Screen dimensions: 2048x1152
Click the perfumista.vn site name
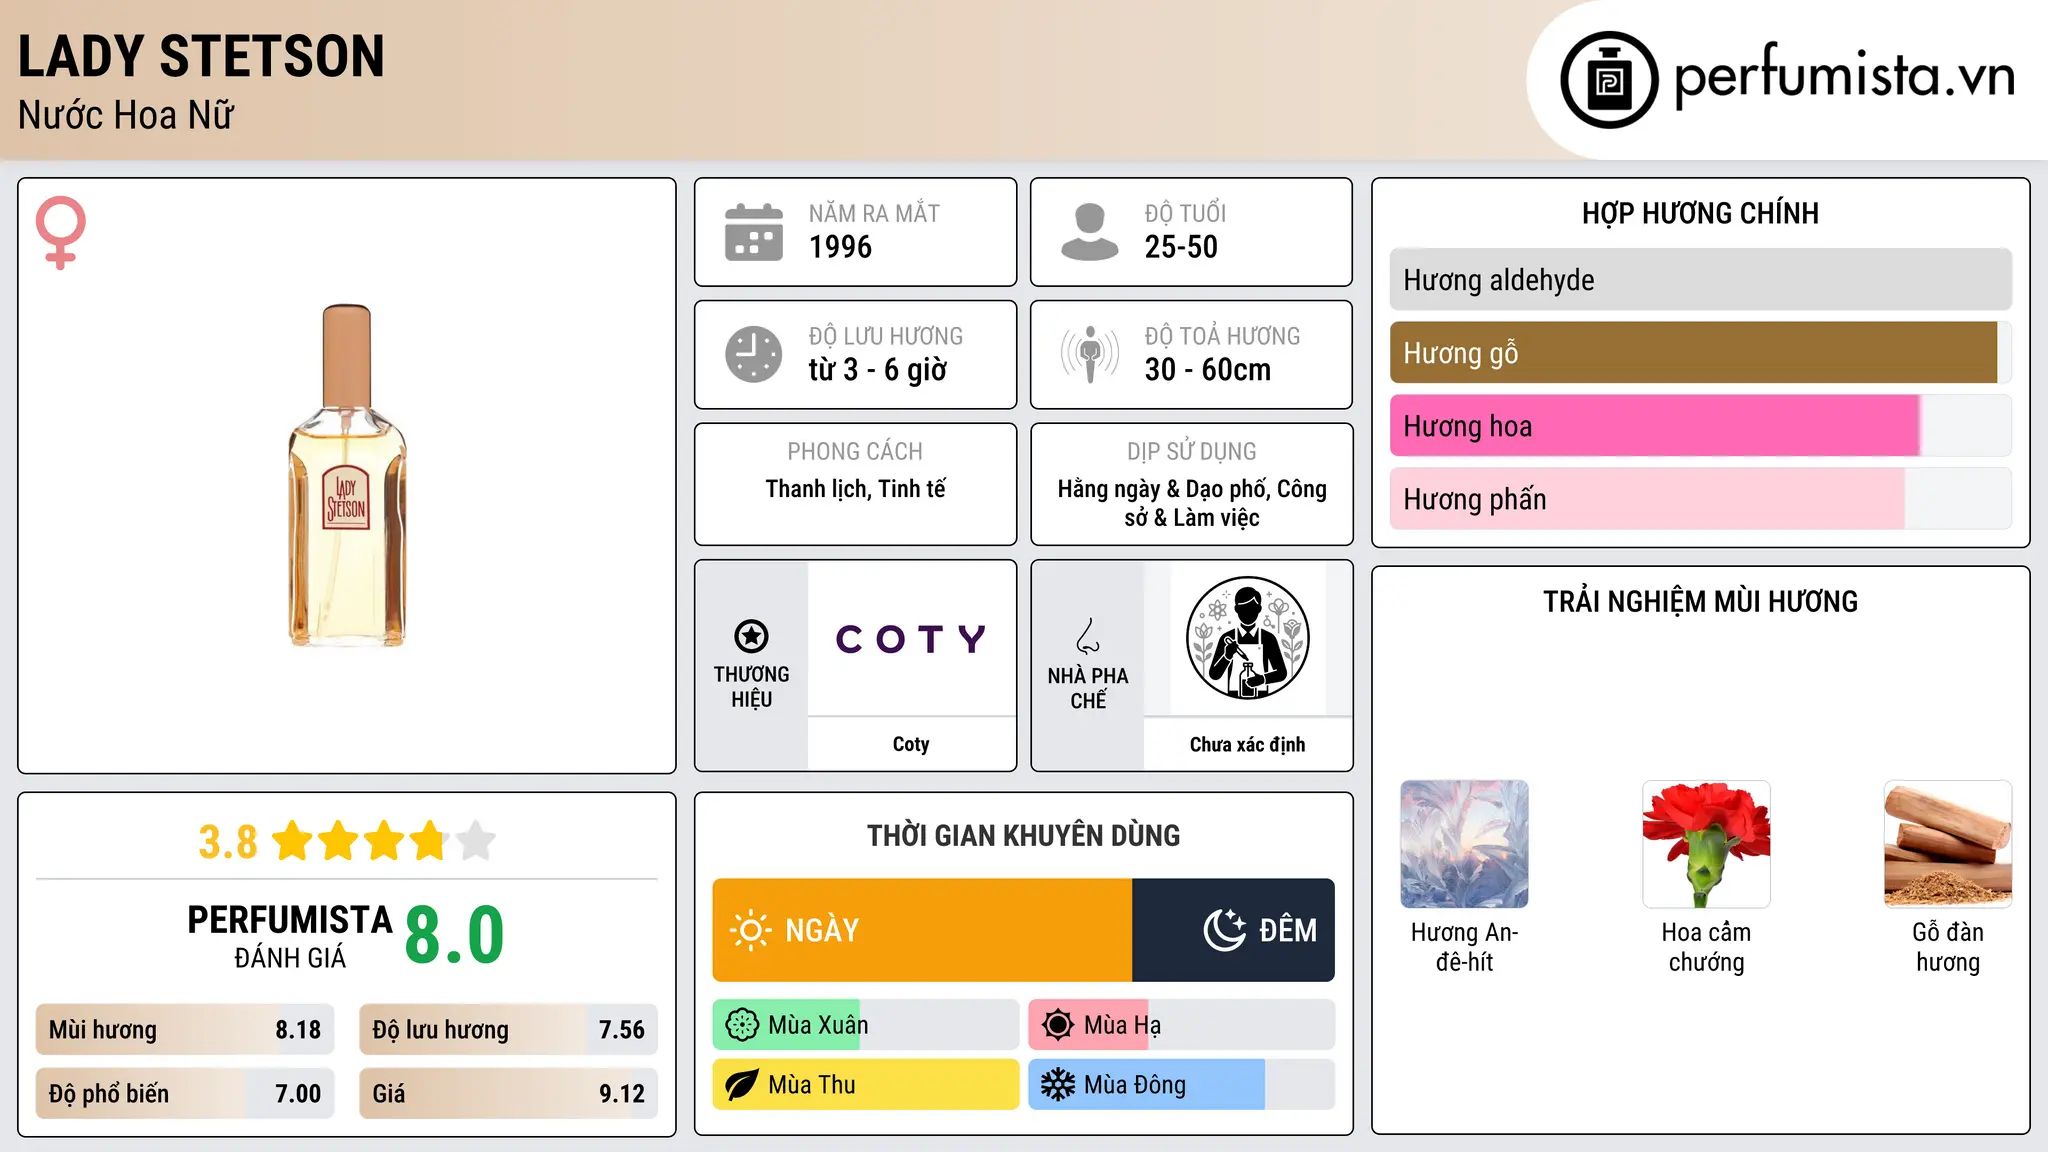tap(1845, 76)
